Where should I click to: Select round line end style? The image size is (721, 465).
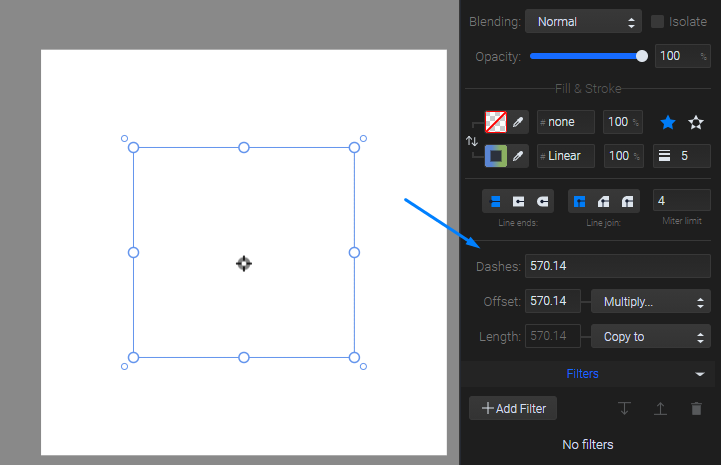(x=543, y=201)
